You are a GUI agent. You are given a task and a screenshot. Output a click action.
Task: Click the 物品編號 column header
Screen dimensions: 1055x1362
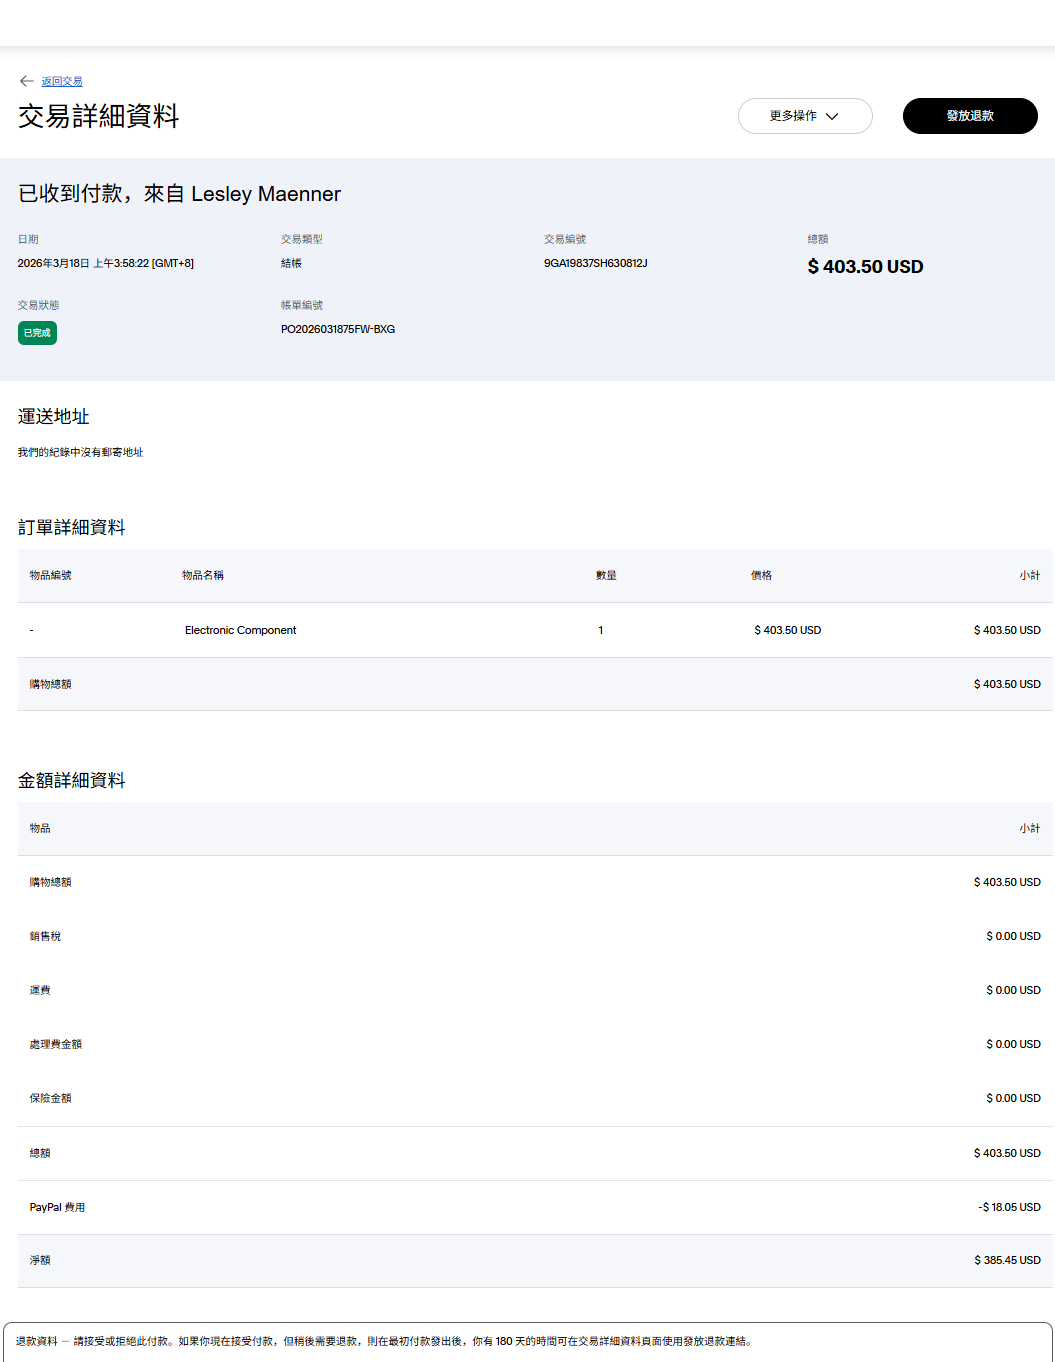pos(50,575)
